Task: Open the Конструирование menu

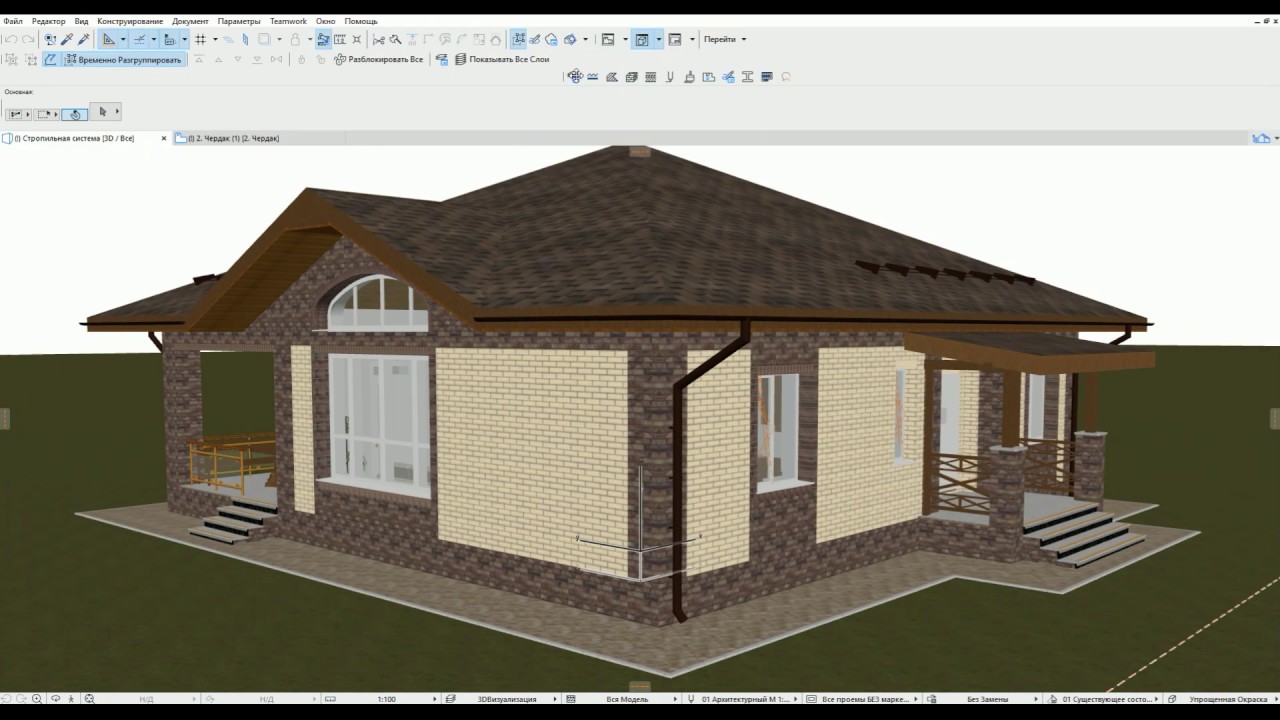Action: tap(130, 21)
